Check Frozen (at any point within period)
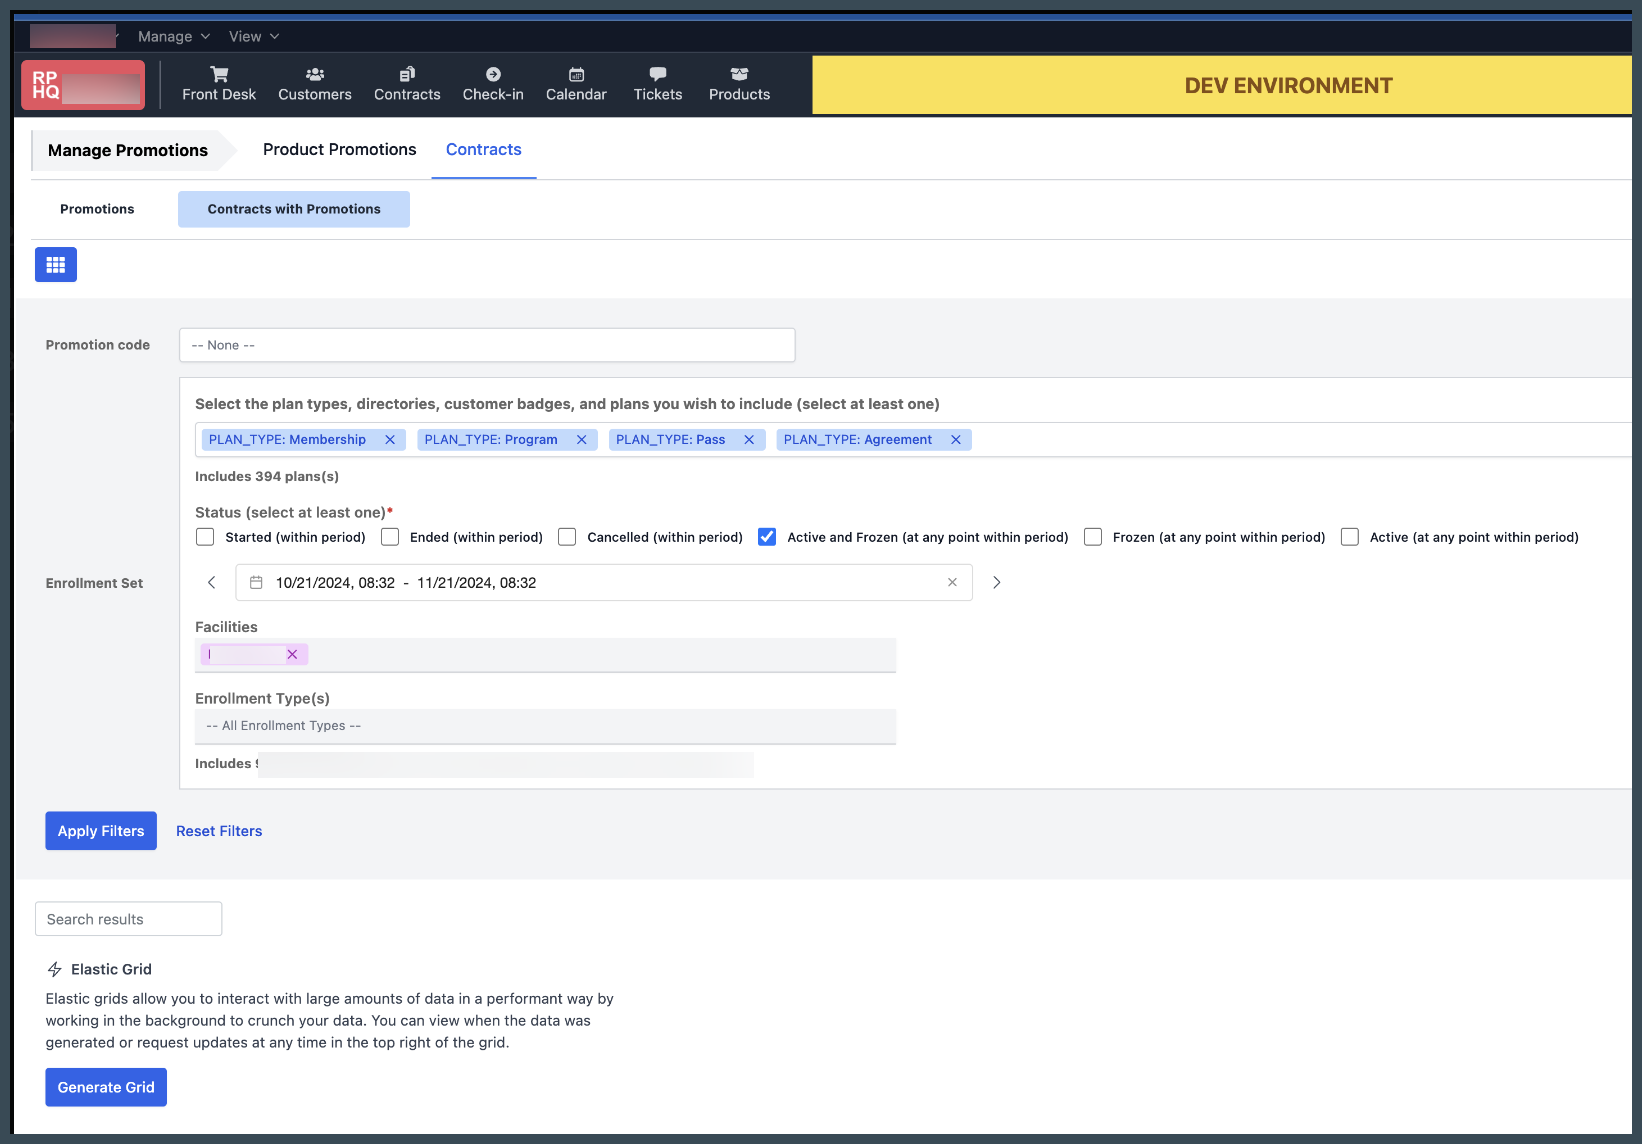Screen dimensions: 1642x1144 click(1093, 537)
